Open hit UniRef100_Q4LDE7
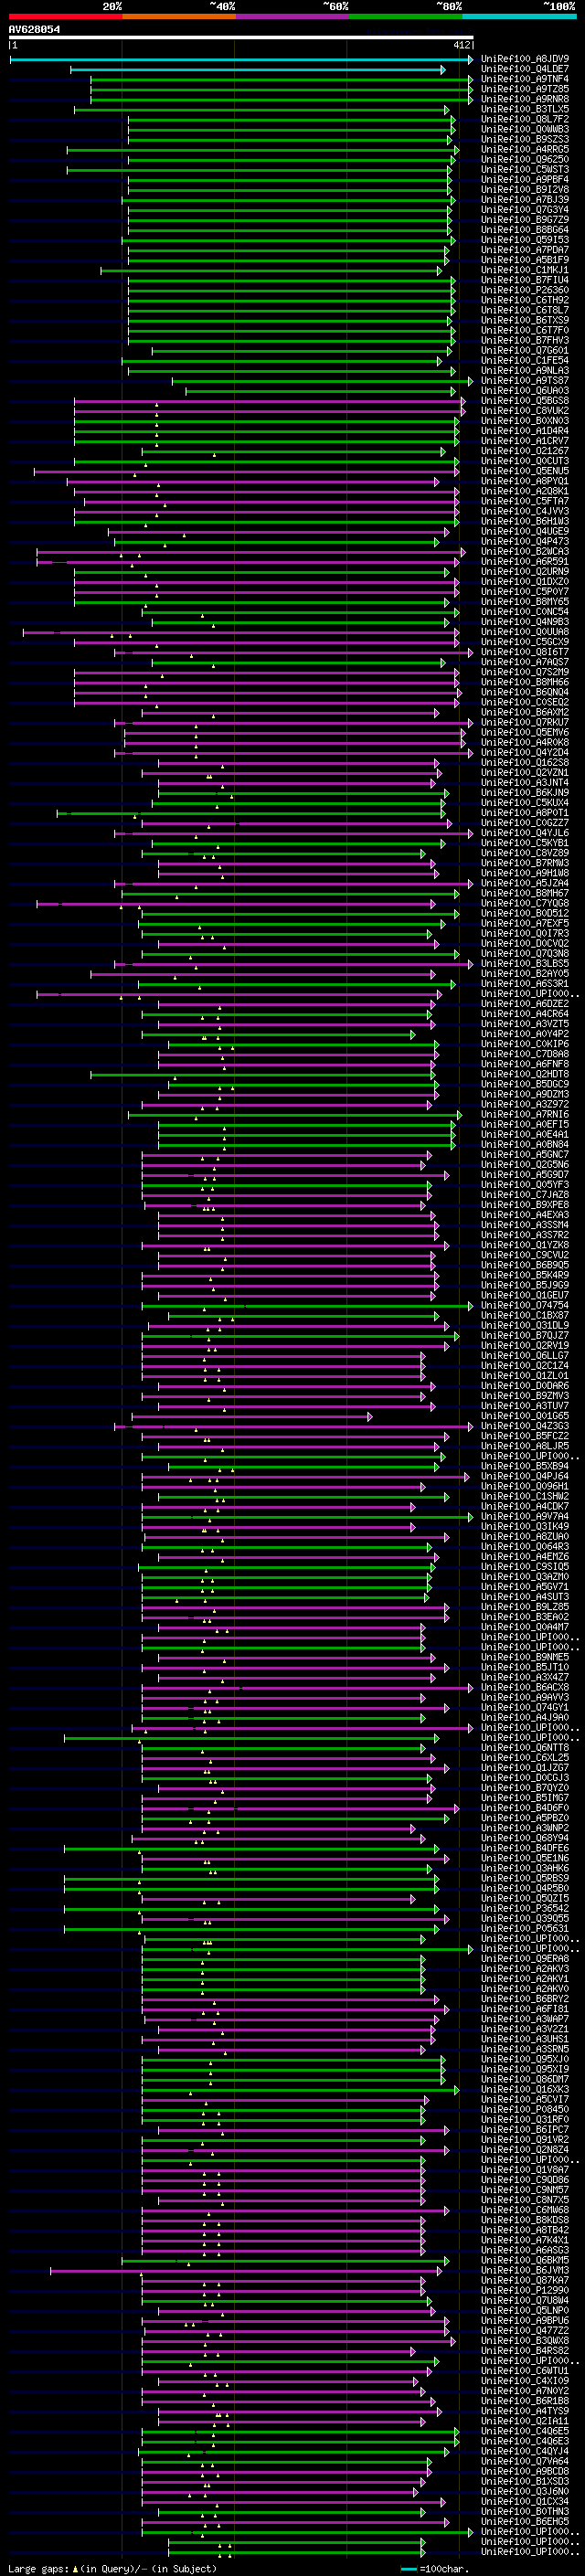Image resolution: width=585 pixels, height=2576 pixels. tap(525, 69)
